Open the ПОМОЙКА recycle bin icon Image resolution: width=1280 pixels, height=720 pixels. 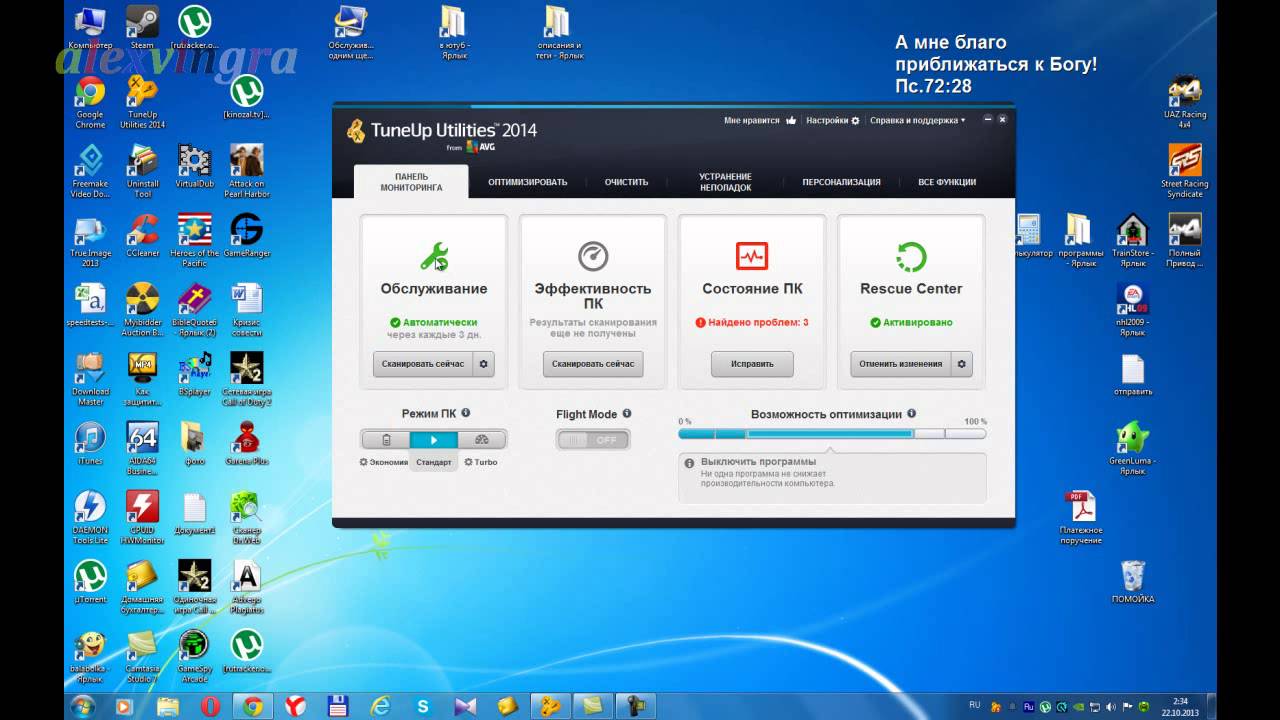(x=1132, y=582)
